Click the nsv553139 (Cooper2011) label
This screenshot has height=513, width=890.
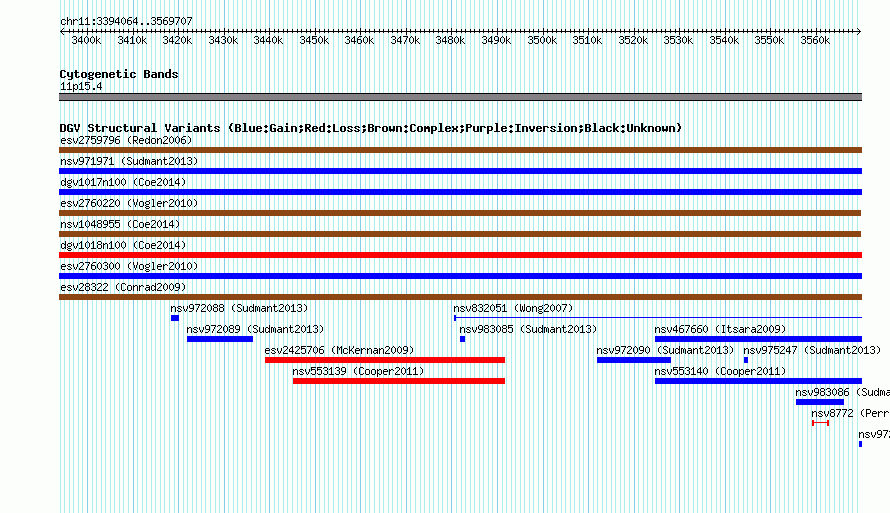tap(358, 371)
